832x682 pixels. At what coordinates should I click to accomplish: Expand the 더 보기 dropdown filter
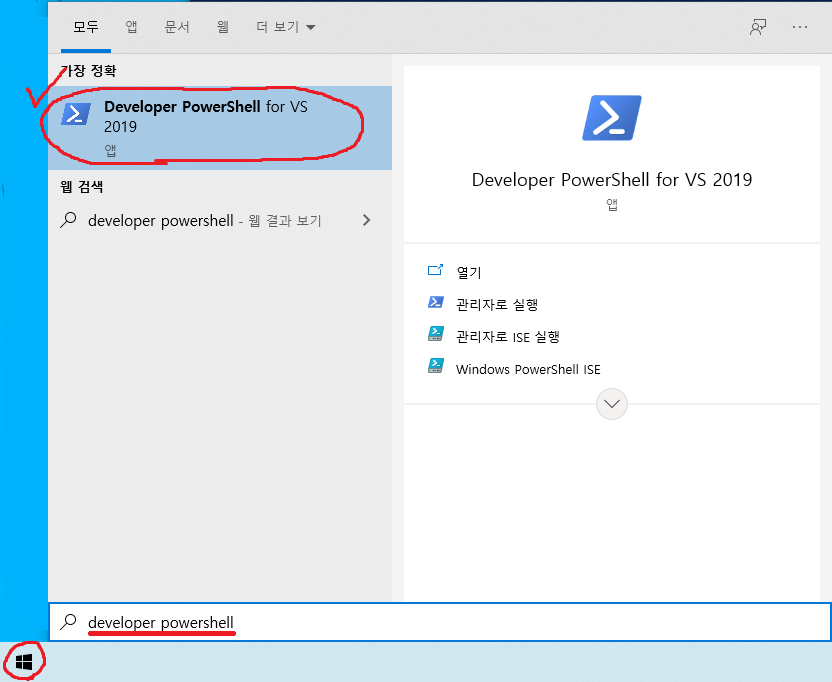tap(285, 27)
